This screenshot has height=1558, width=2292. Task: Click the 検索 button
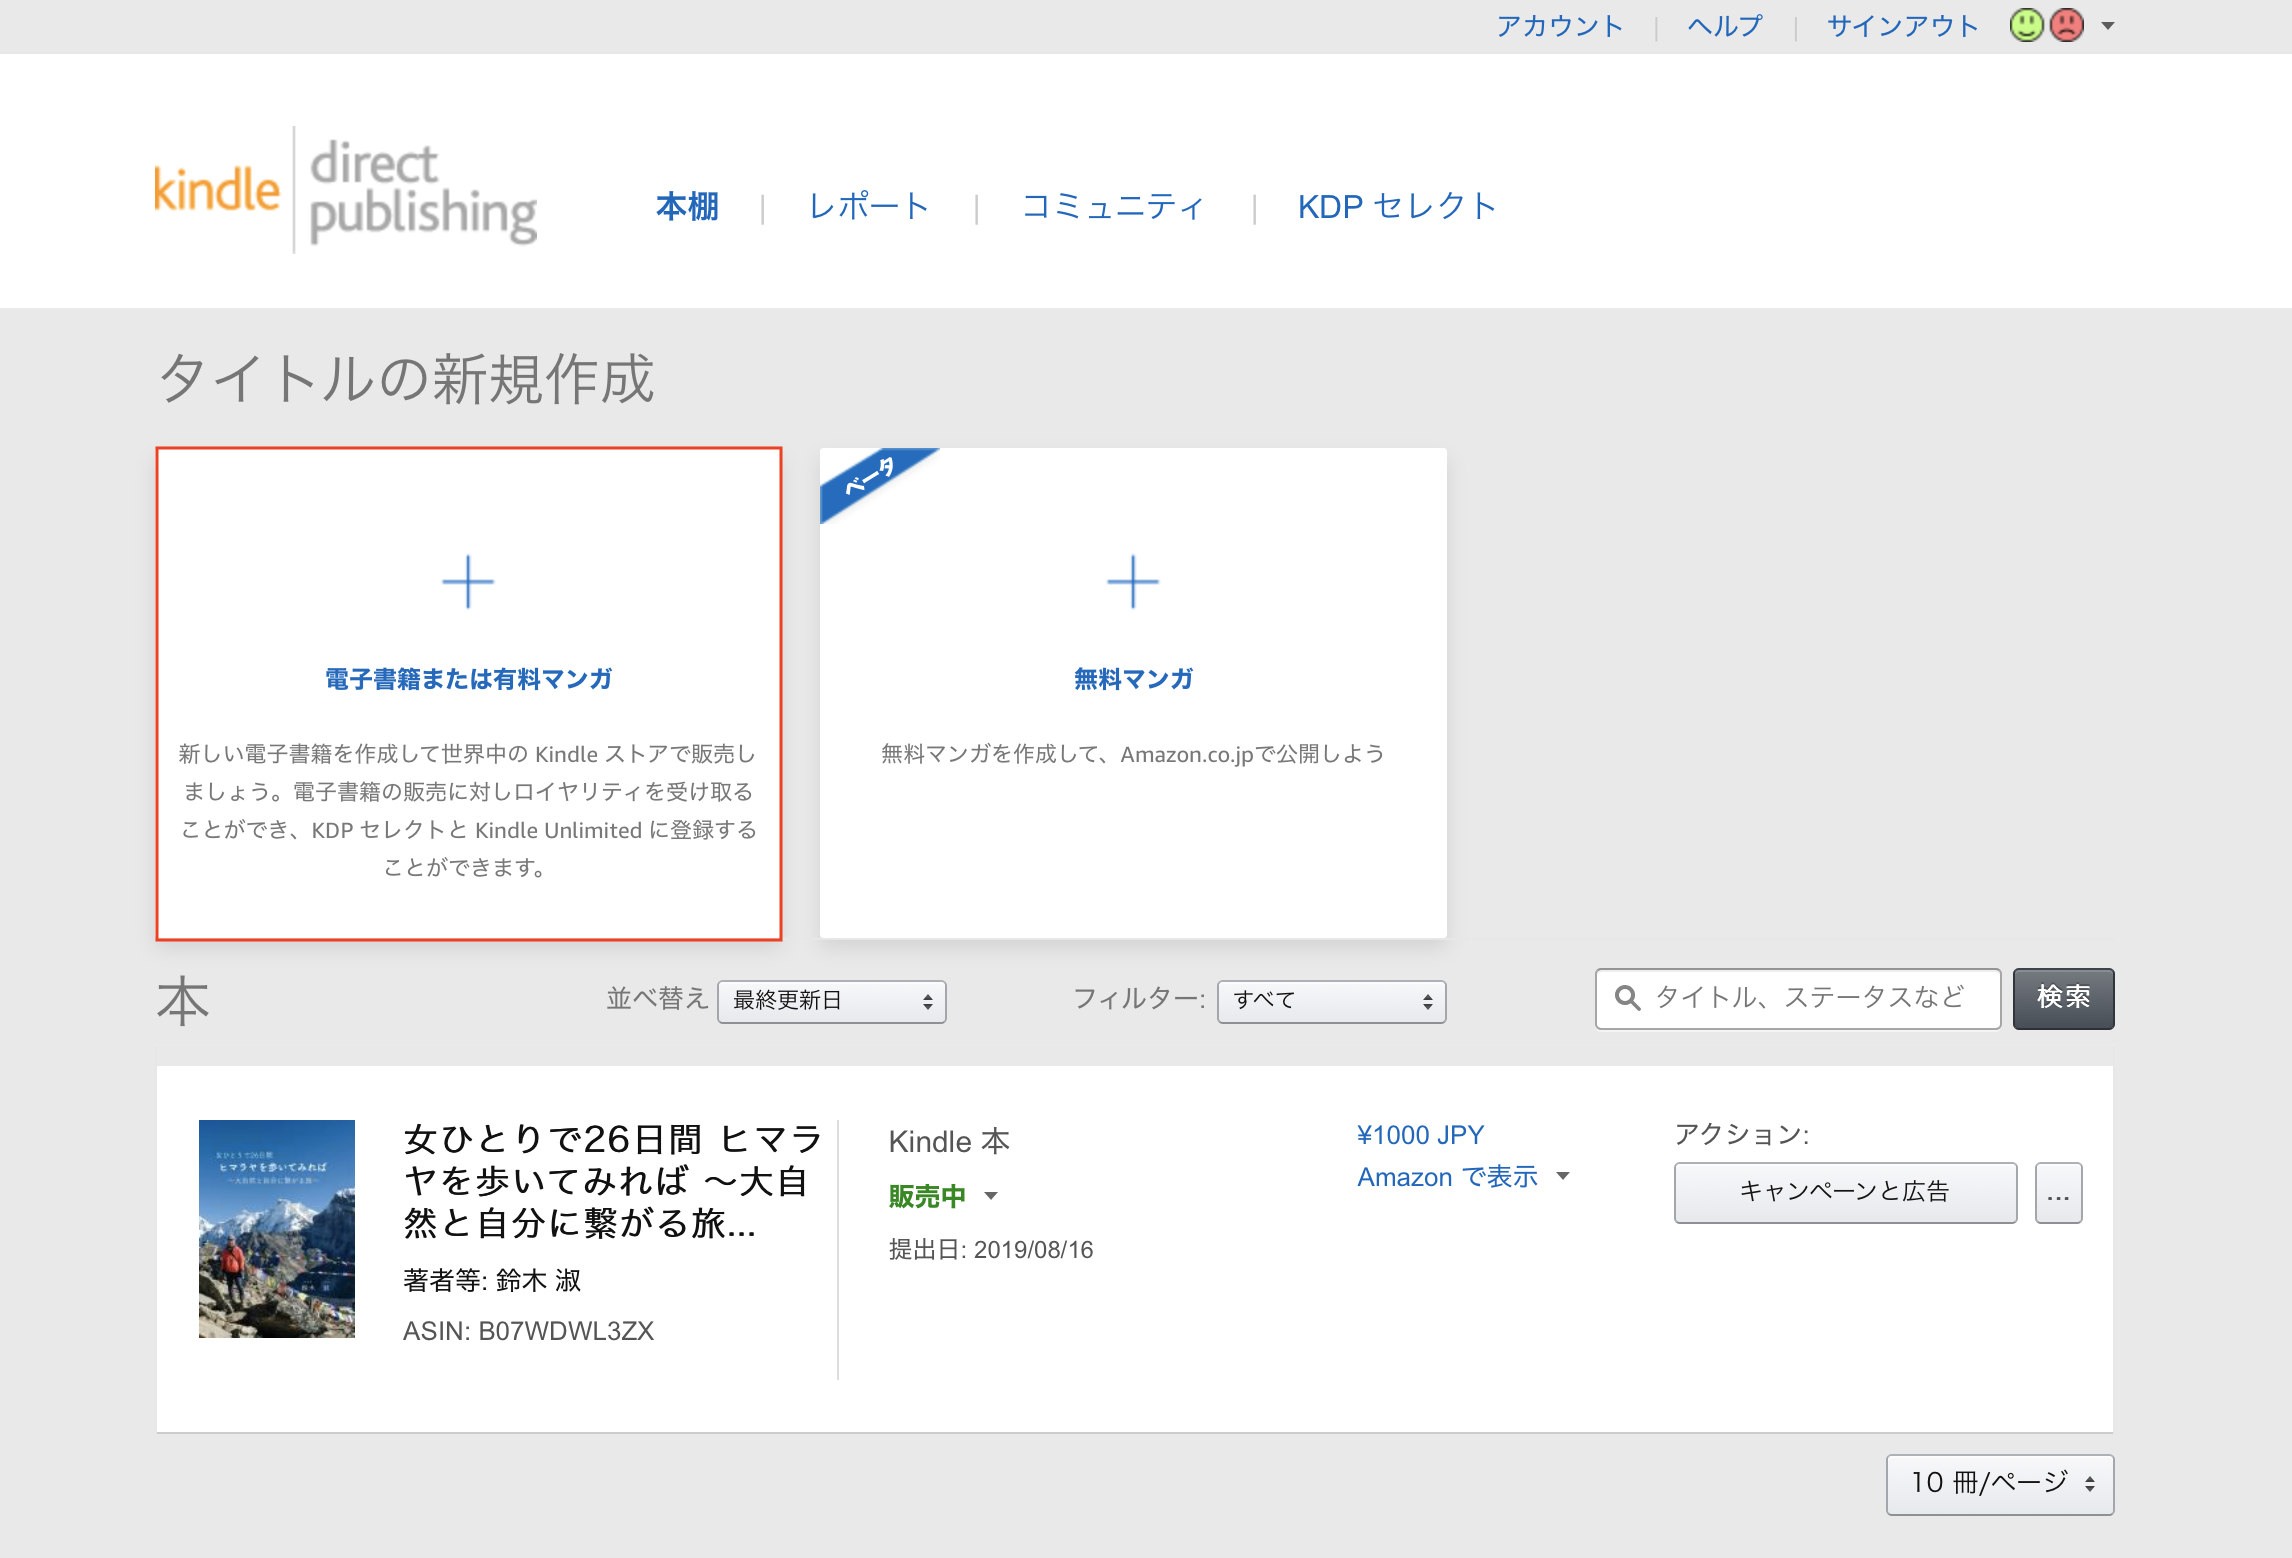pyautogui.click(x=2063, y=998)
